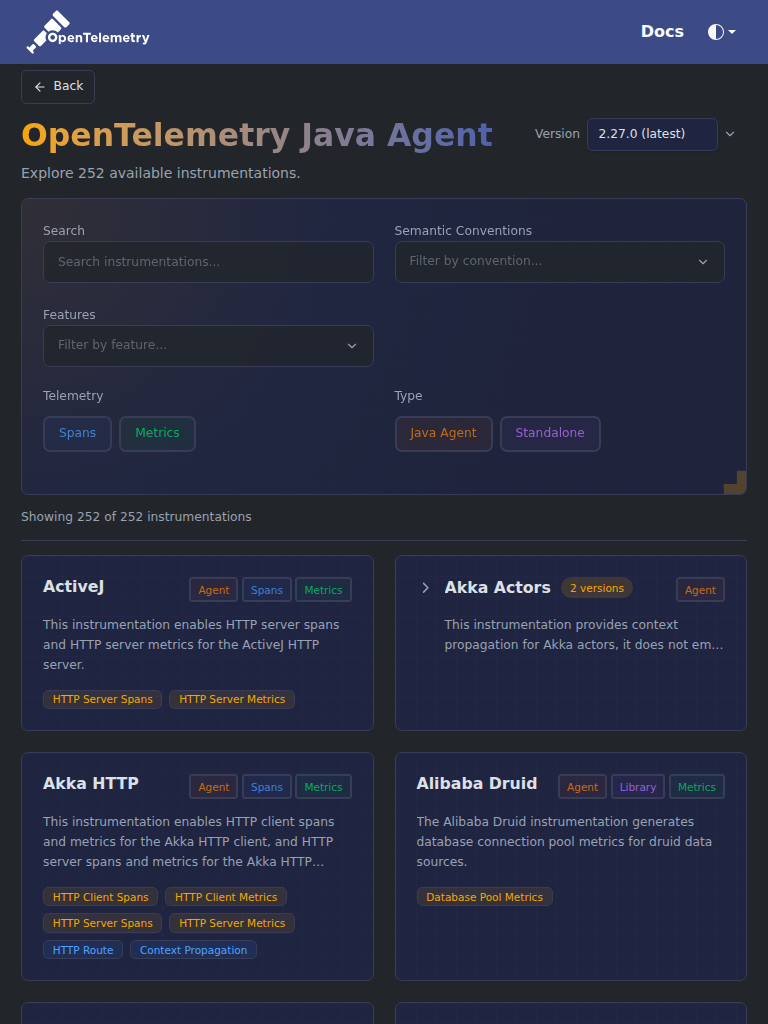This screenshot has width=768, height=1024.
Task: Toggle the Spans telemetry filter
Action: click(77, 433)
